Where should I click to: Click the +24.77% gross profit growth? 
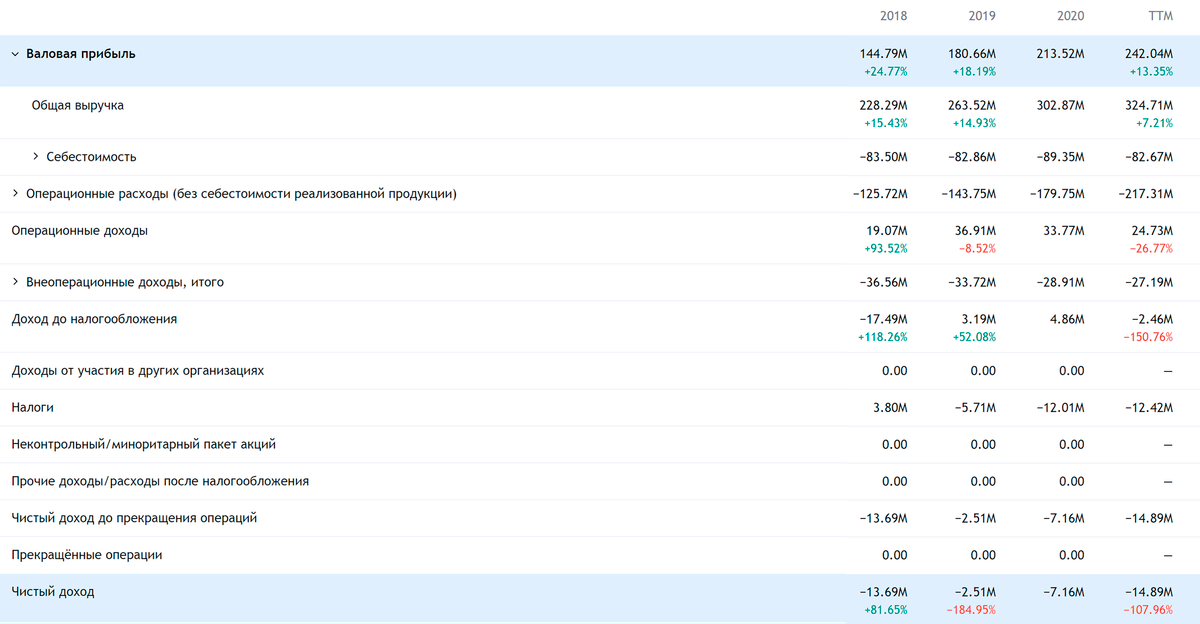click(x=886, y=72)
